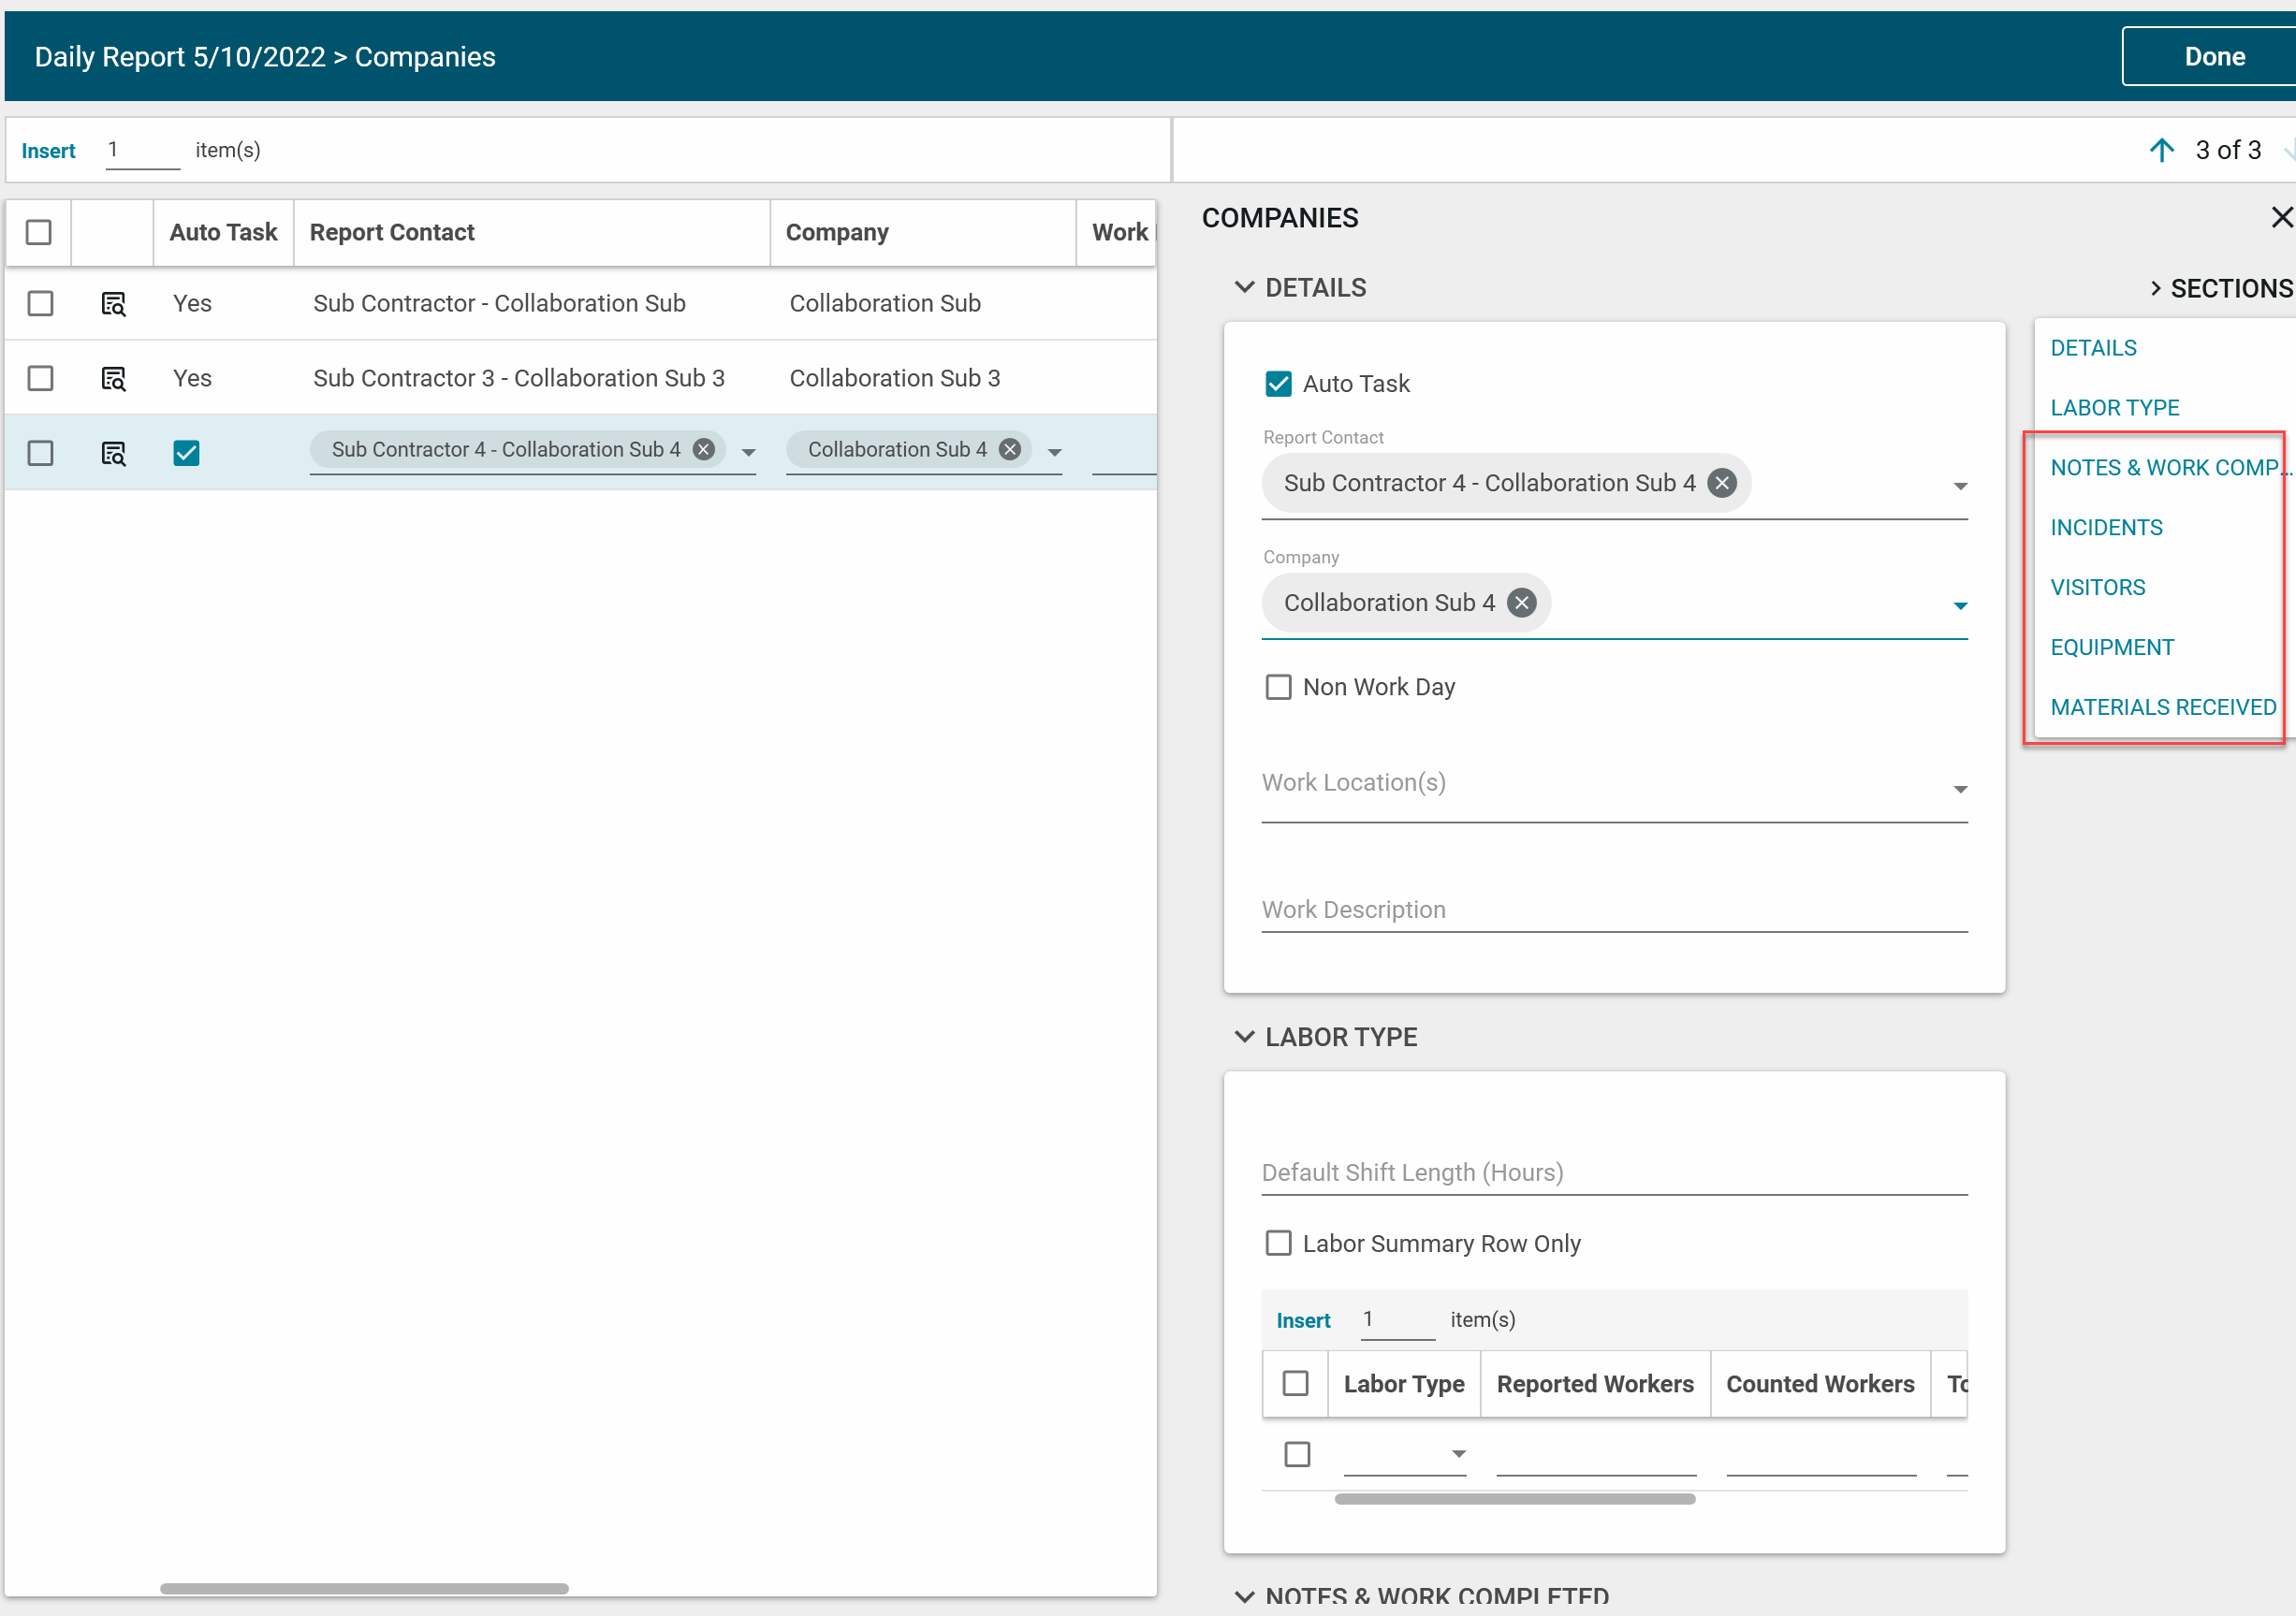Check Labor Summary Row Only
The height and width of the screenshot is (1616, 2296).
1278,1243
